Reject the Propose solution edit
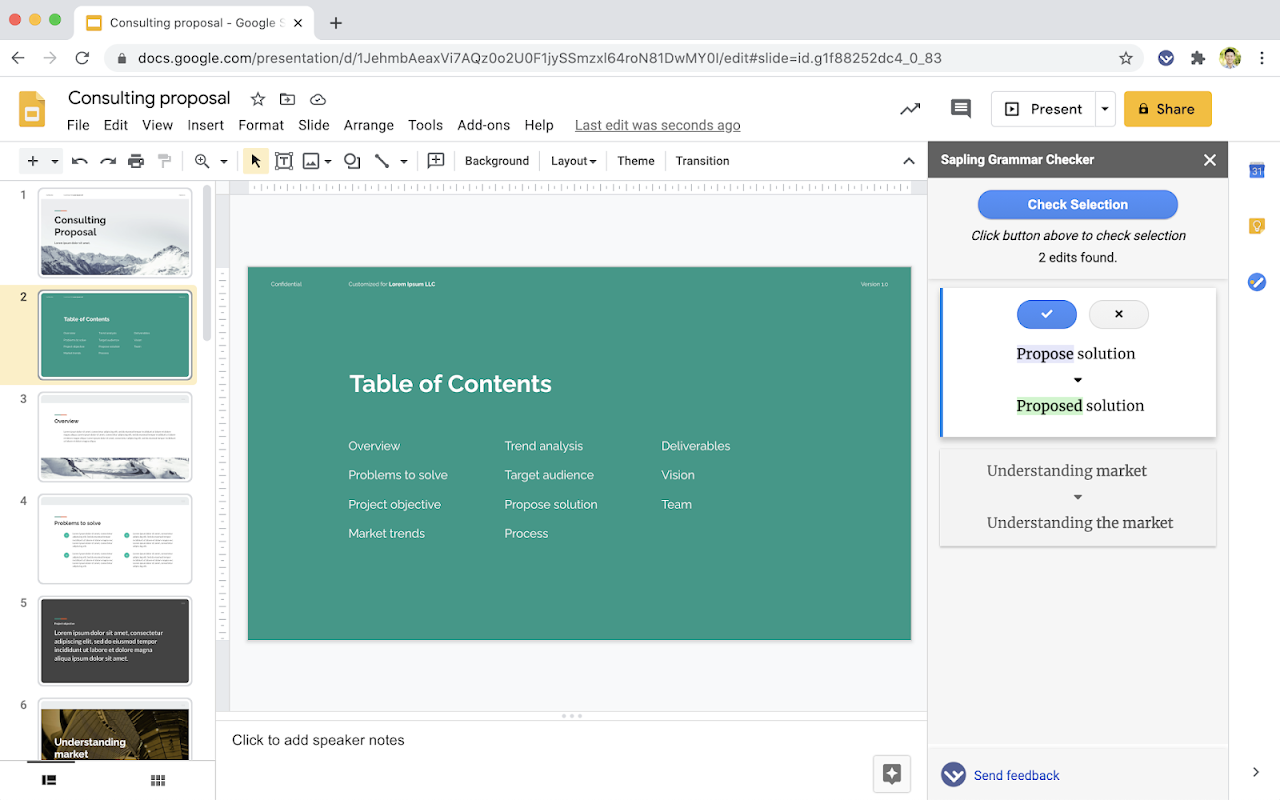Viewport: 1280px width, 800px height. pyautogui.click(x=1119, y=314)
